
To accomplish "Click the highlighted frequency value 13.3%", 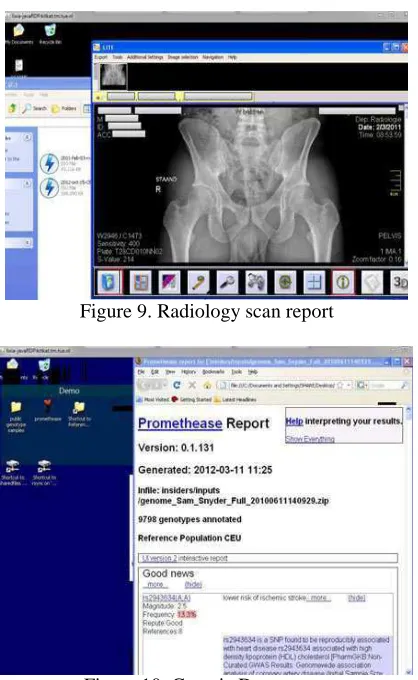I will tap(186, 615).
